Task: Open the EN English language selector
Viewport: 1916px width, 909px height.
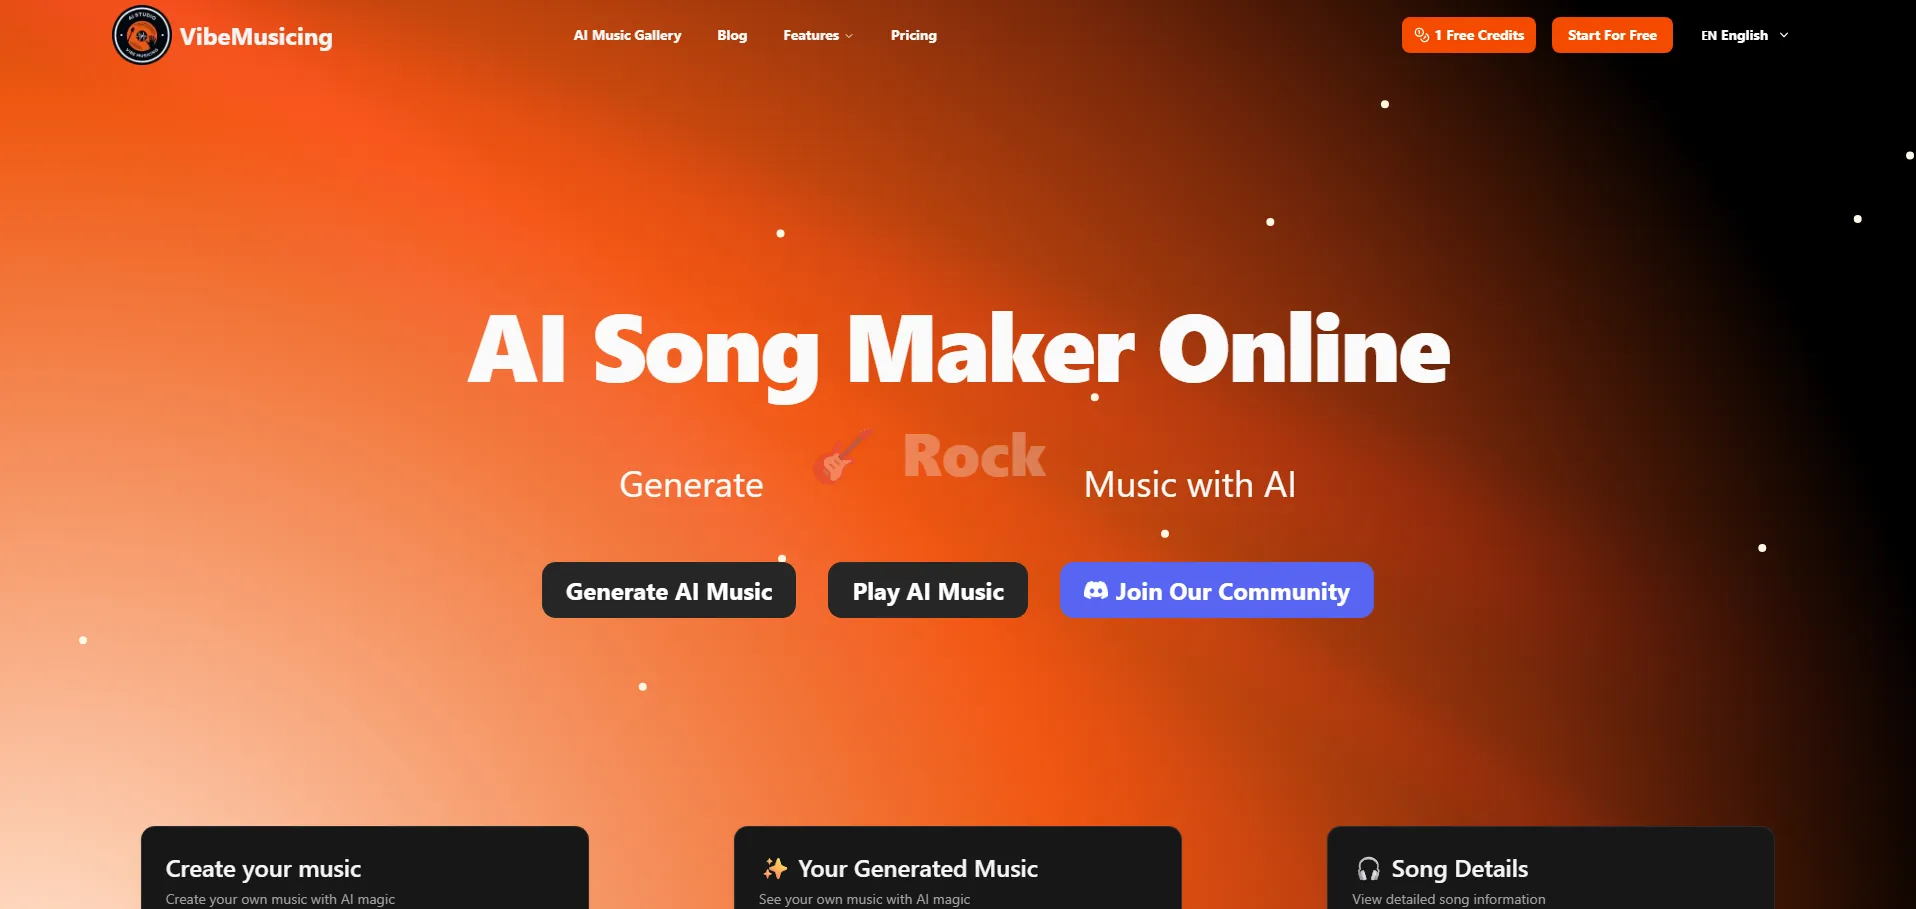Action: pyautogui.click(x=1745, y=35)
